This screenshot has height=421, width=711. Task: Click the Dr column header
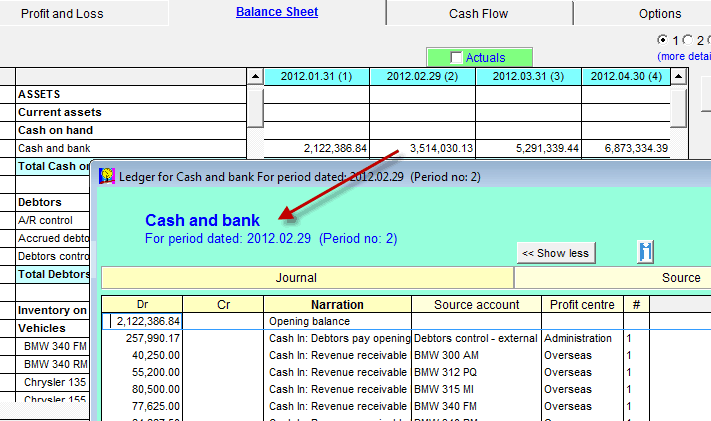(143, 304)
